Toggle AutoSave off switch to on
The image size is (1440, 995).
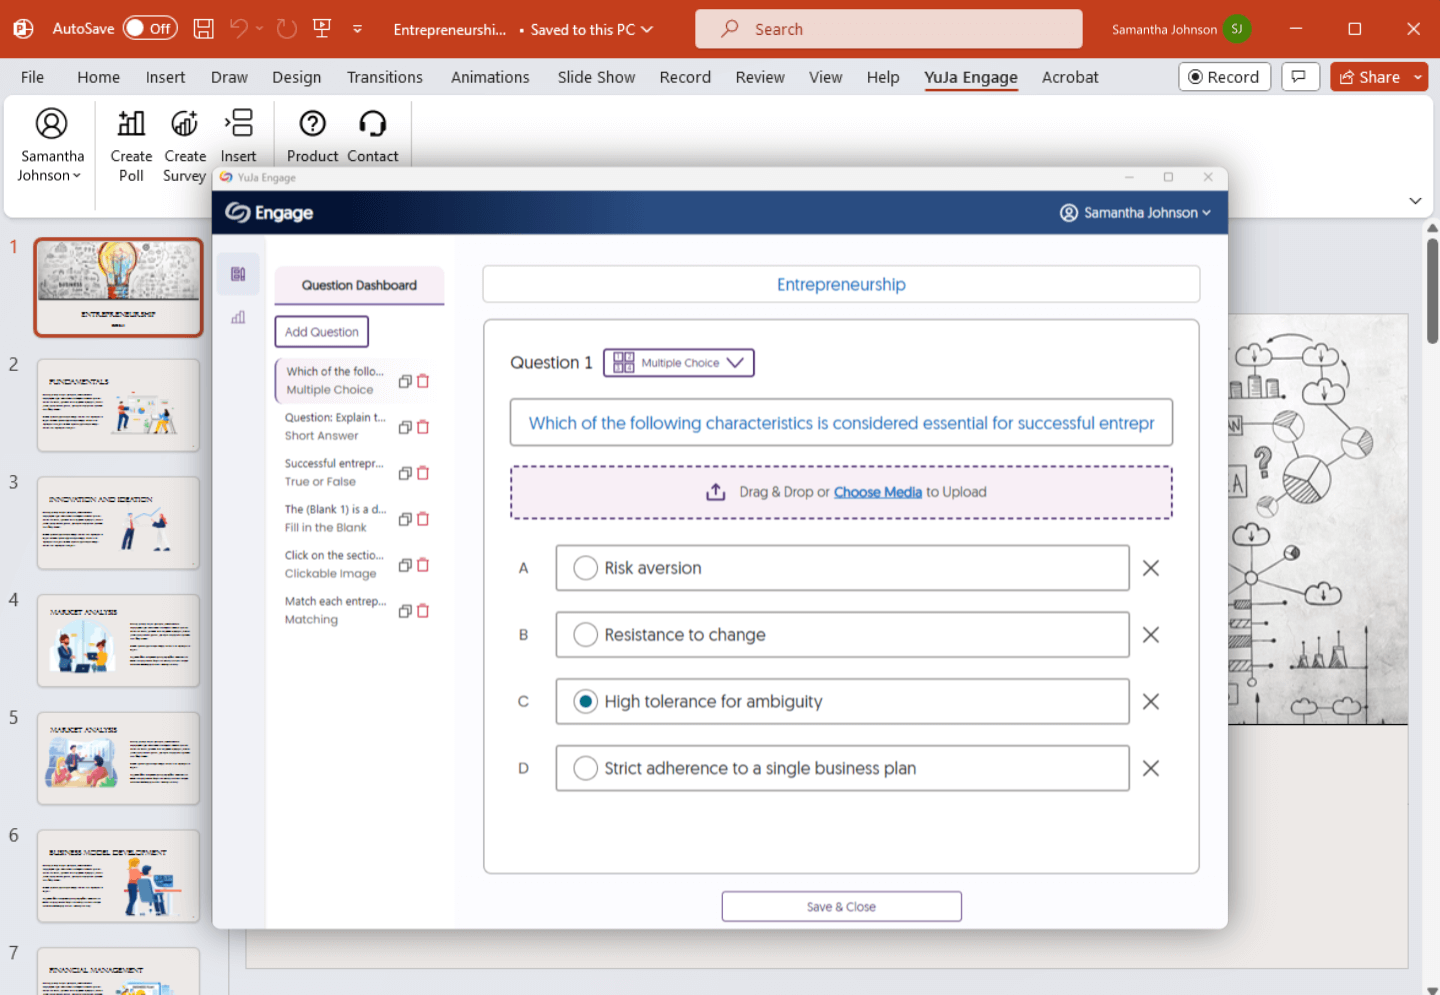pos(150,28)
